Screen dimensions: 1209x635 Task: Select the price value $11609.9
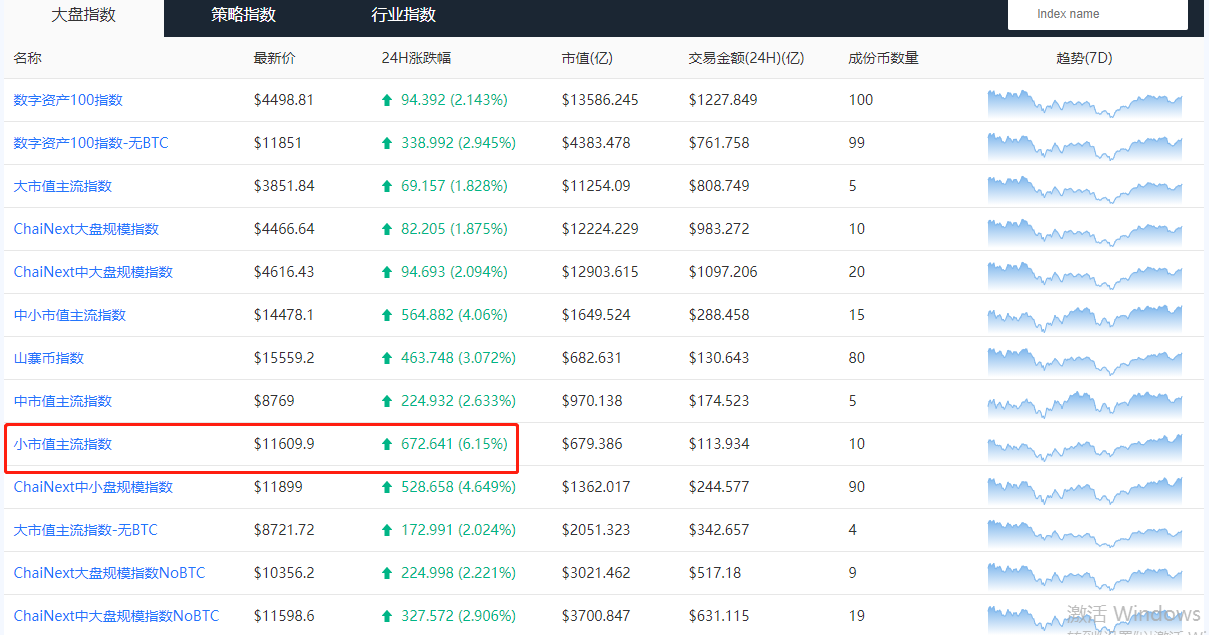(284, 444)
